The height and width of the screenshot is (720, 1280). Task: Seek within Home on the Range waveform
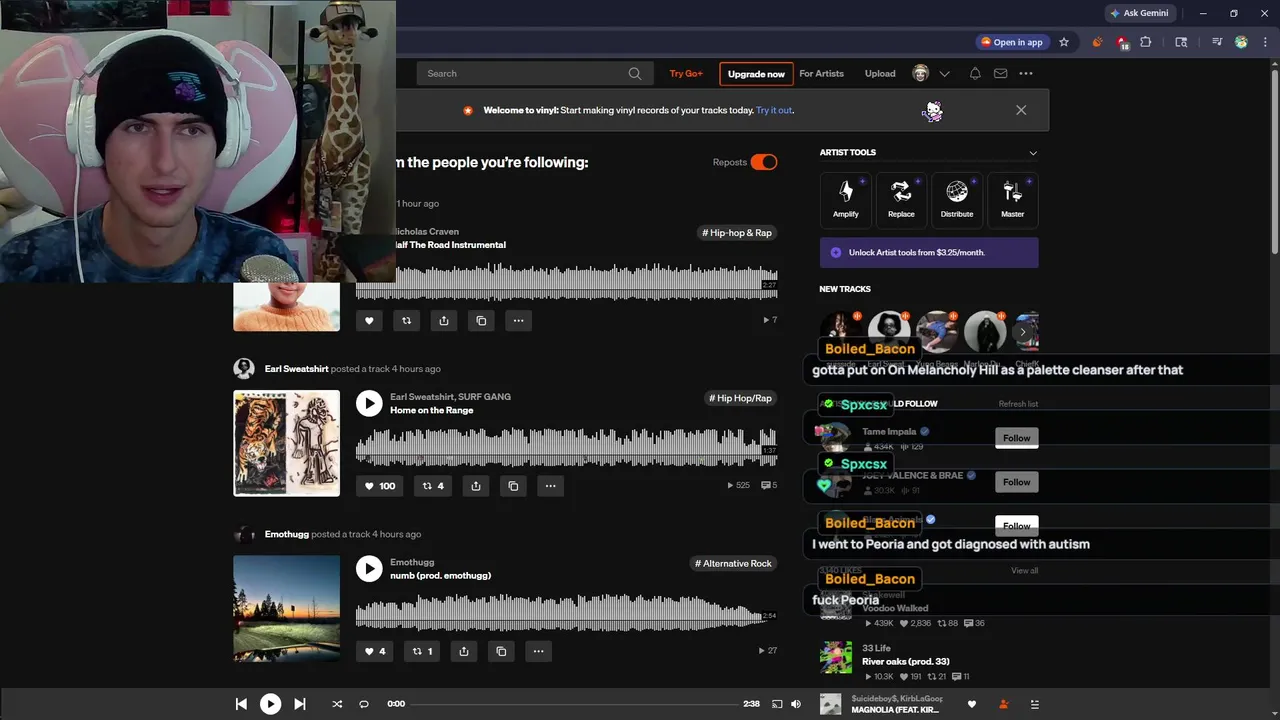click(567, 447)
